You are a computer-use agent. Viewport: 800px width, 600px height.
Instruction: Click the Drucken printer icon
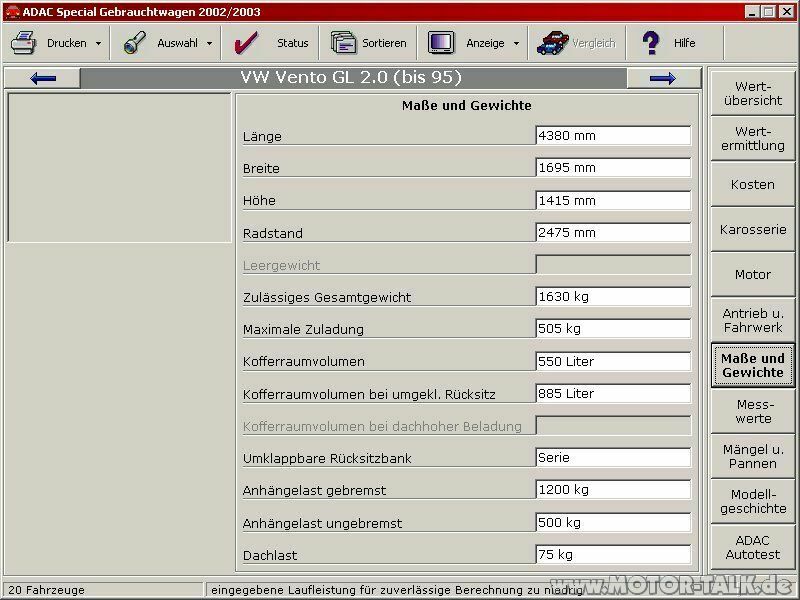[x=23, y=43]
